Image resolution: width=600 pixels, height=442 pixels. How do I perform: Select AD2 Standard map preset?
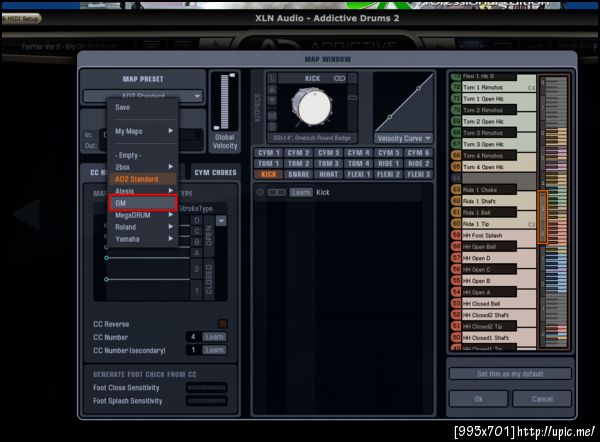tap(142, 179)
